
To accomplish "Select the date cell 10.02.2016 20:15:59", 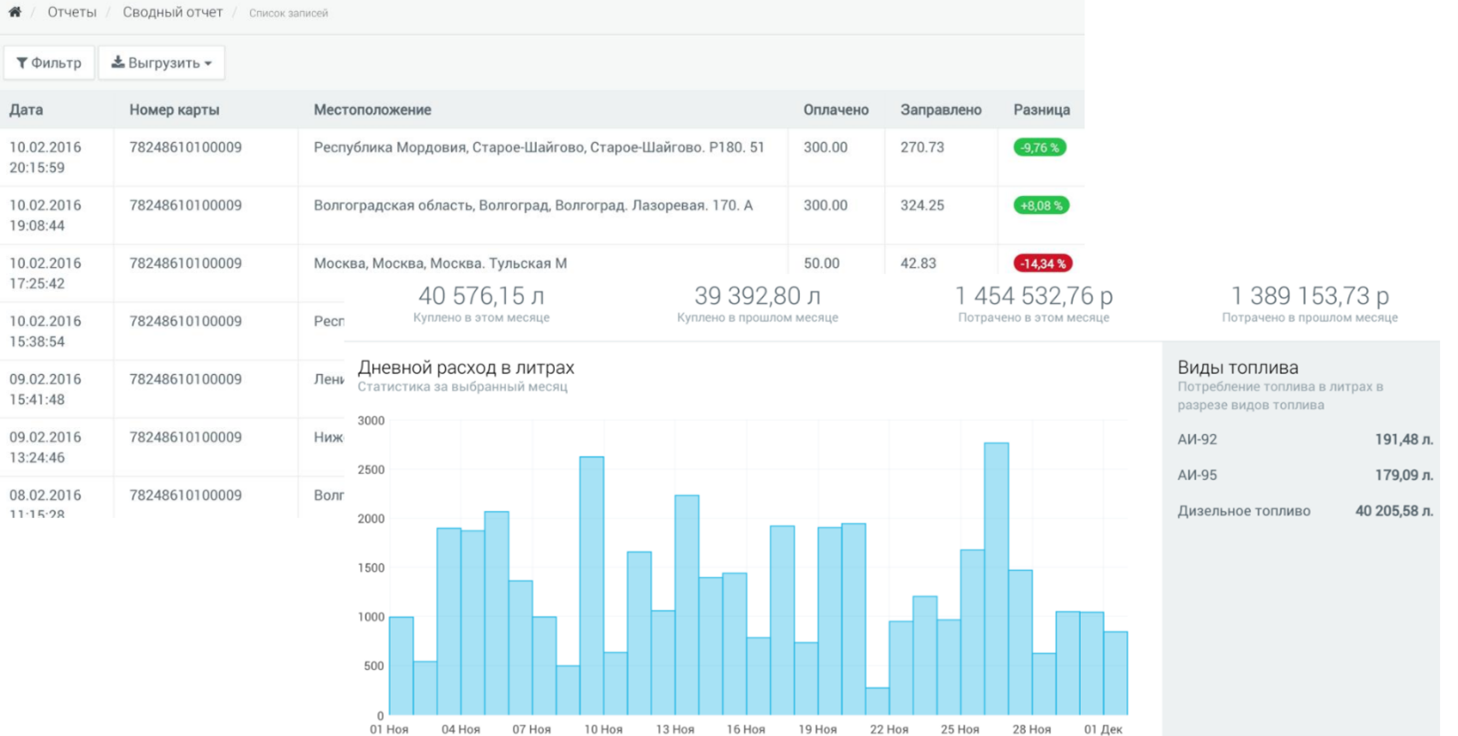I will click(45, 157).
